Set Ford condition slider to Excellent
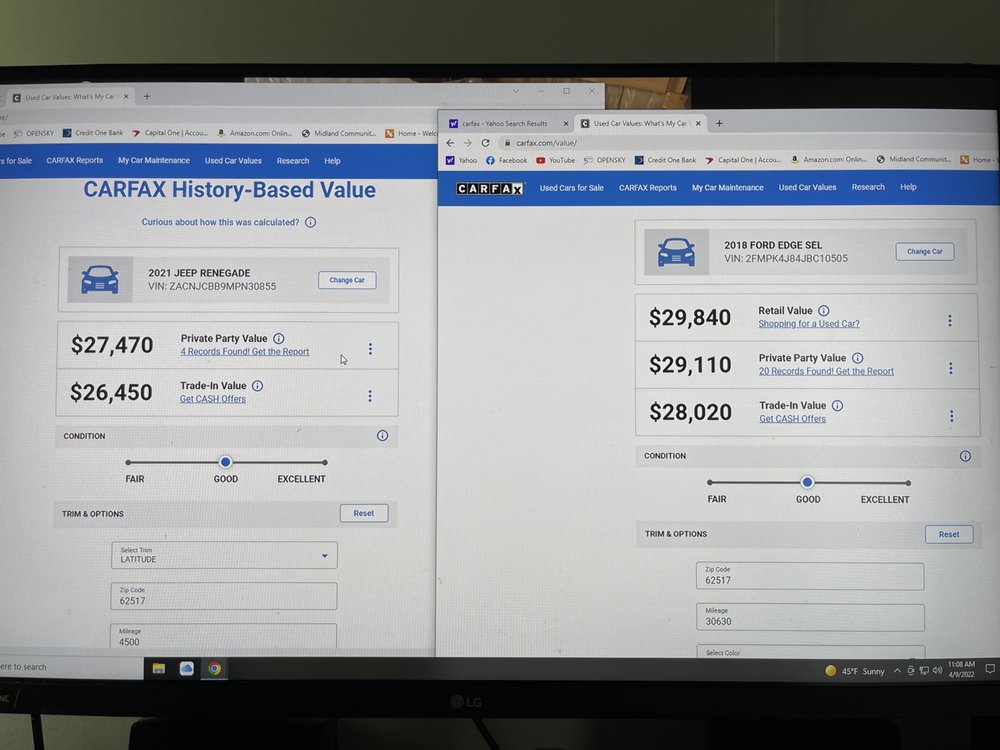This screenshot has width=1000, height=750. coord(908,483)
